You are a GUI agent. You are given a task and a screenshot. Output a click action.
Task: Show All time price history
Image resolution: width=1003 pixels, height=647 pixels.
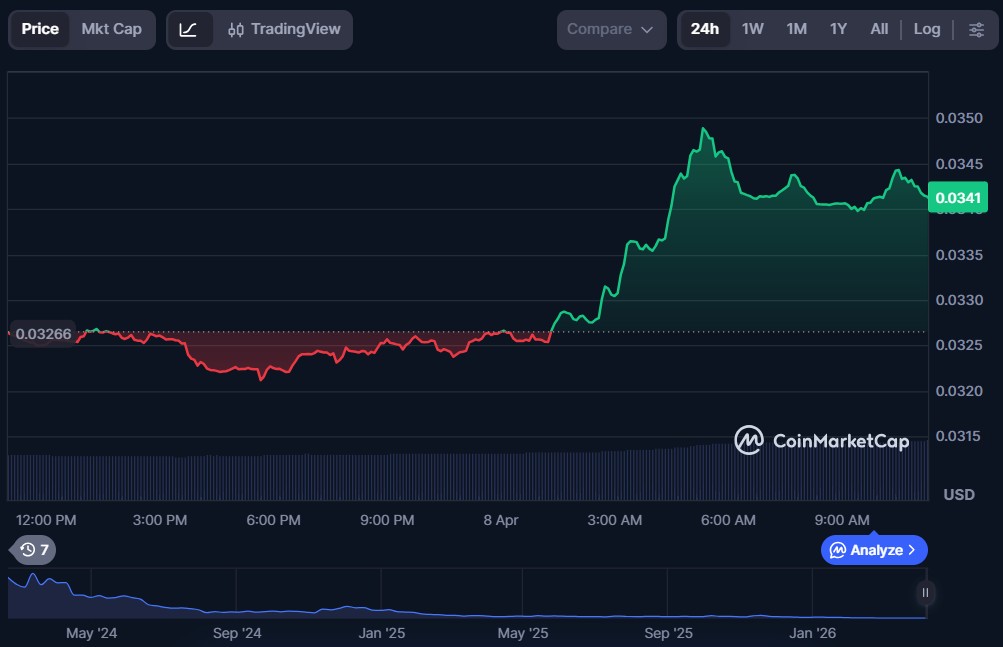879,29
